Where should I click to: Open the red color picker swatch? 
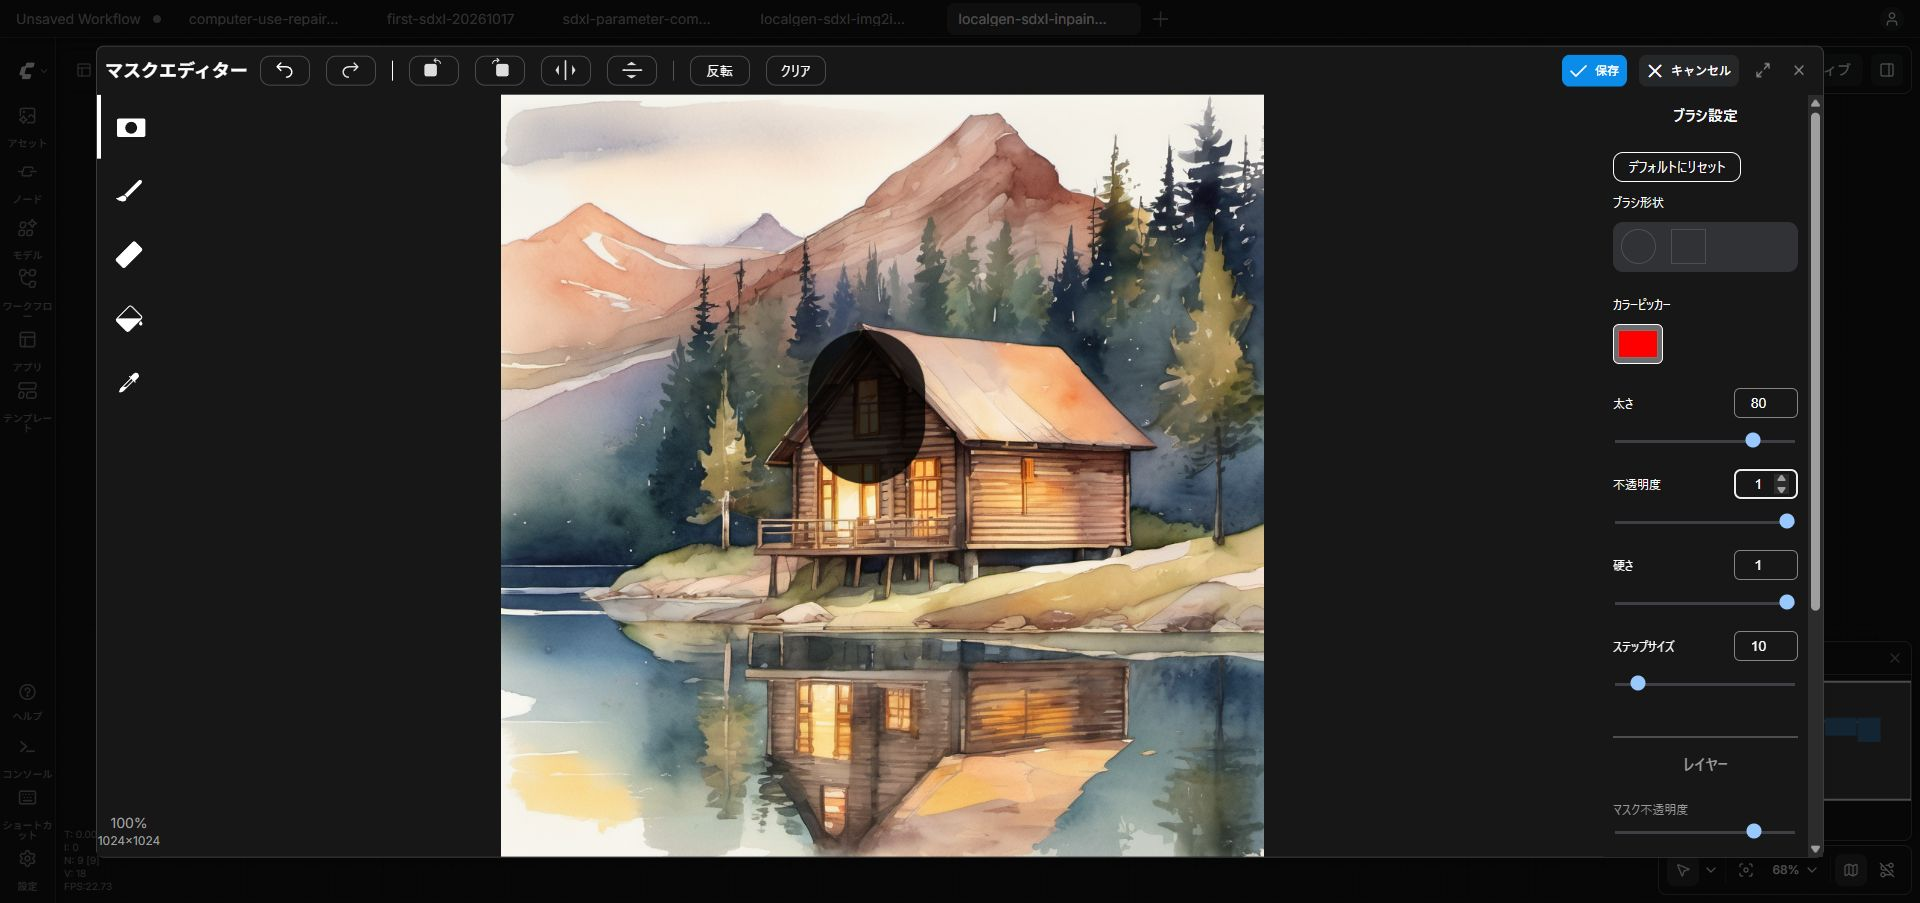point(1638,344)
